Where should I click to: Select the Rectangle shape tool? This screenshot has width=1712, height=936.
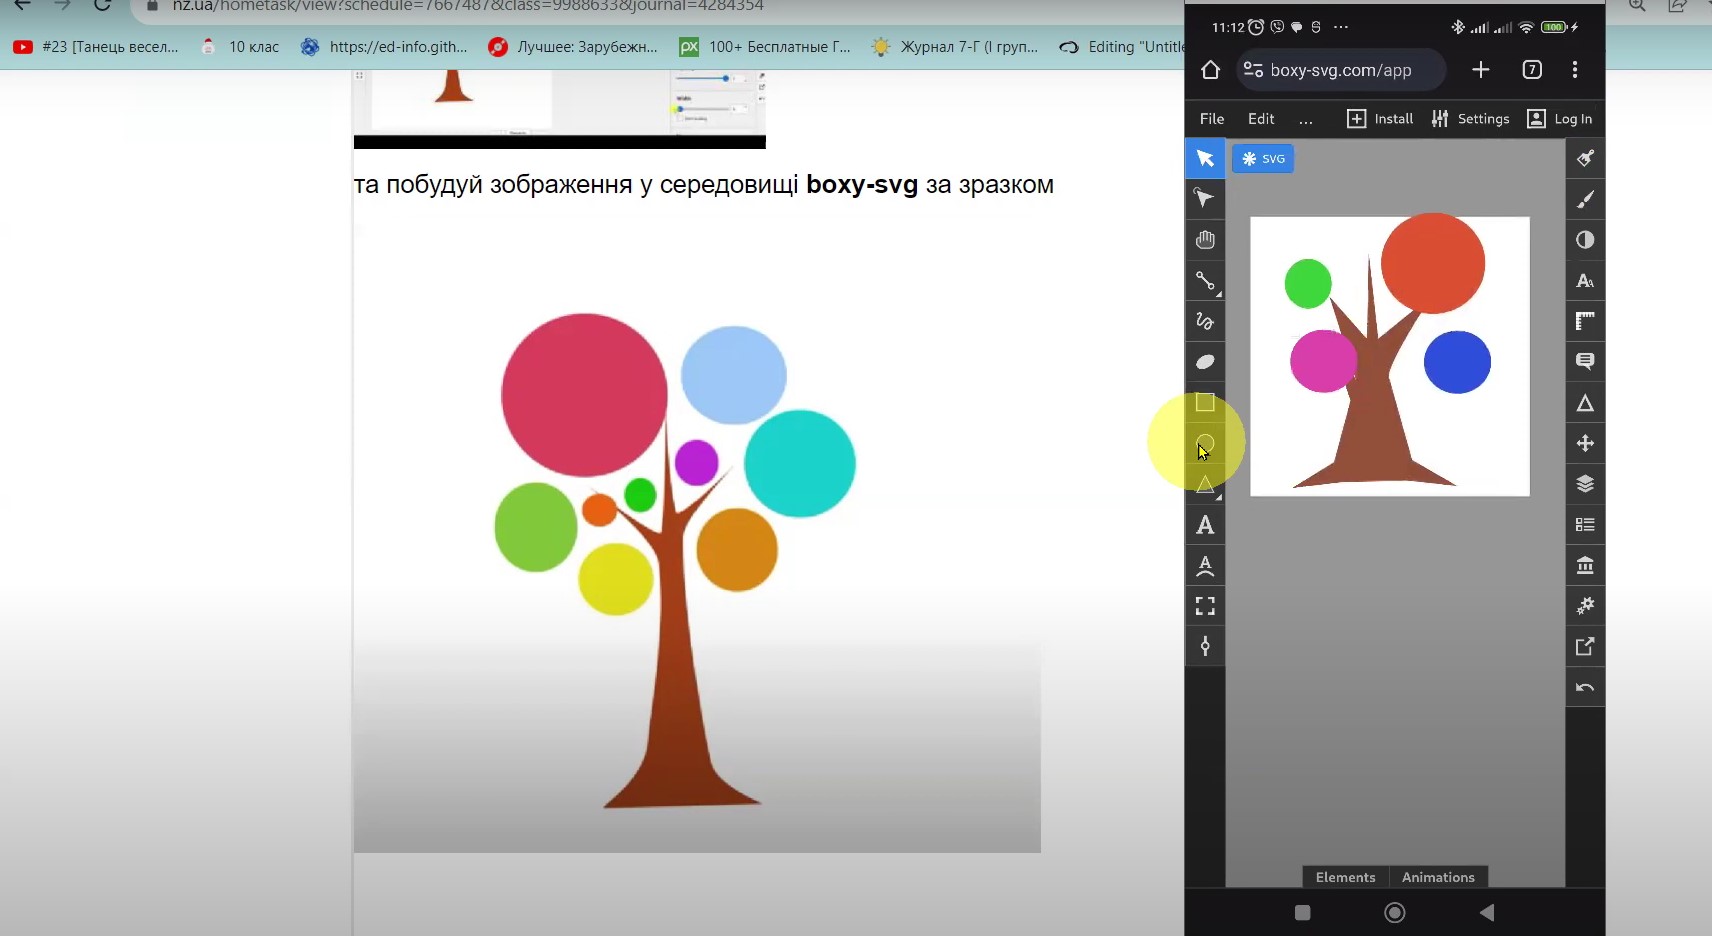[x=1205, y=402]
